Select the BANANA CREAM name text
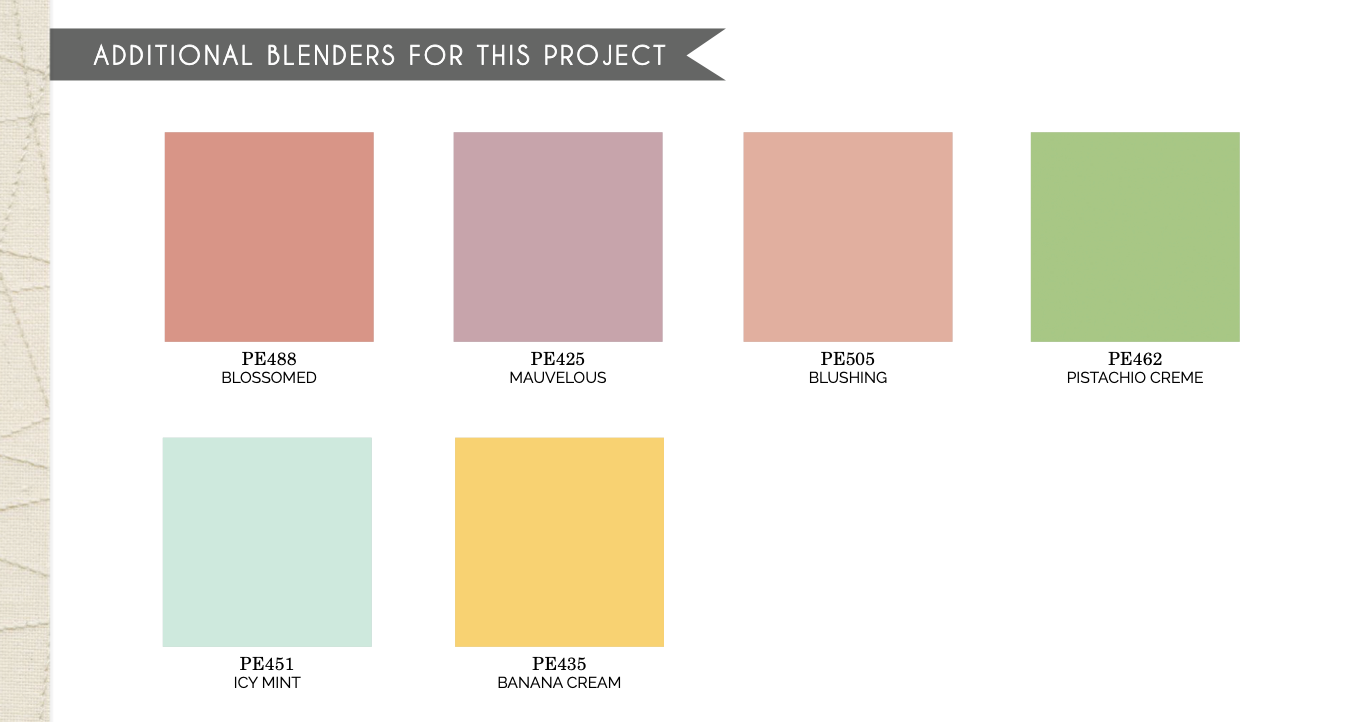This screenshot has width=1348, height=722. pyautogui.click(x=559, y=683)
